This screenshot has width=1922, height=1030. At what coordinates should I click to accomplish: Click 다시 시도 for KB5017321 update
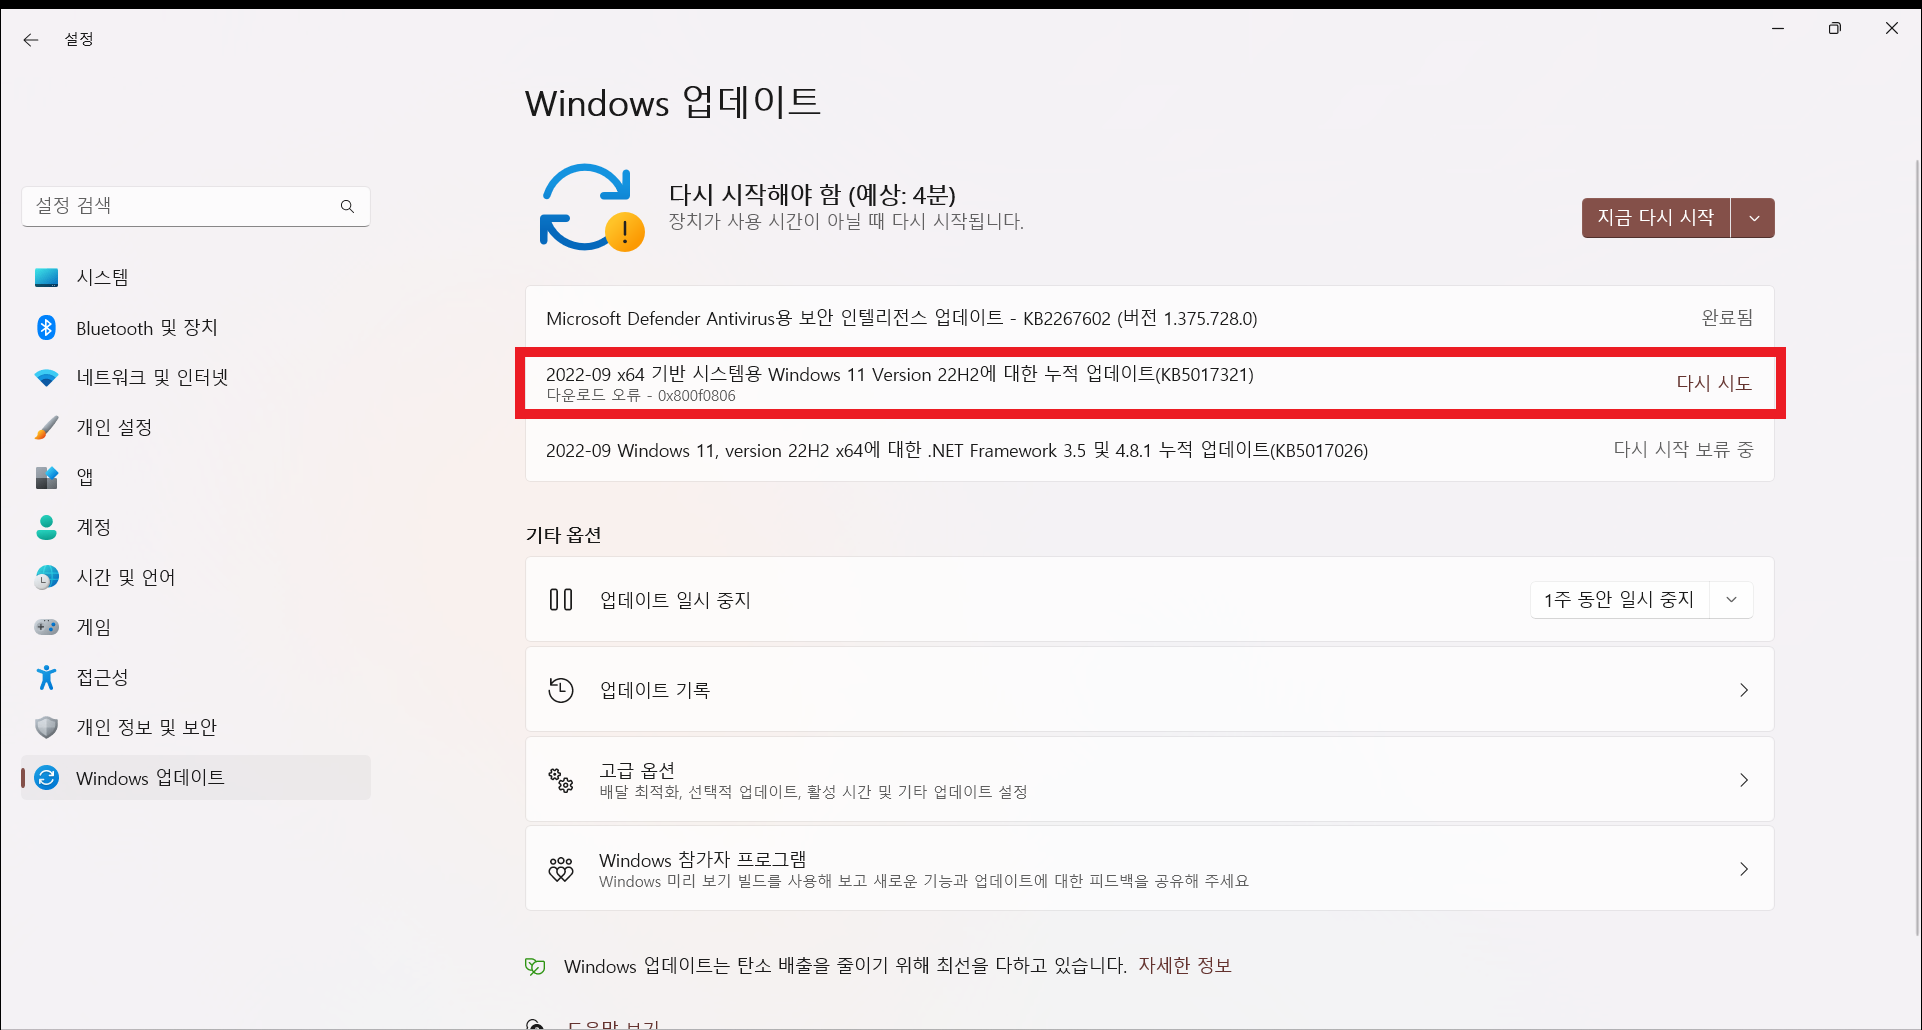click(x=1714, y=383)
